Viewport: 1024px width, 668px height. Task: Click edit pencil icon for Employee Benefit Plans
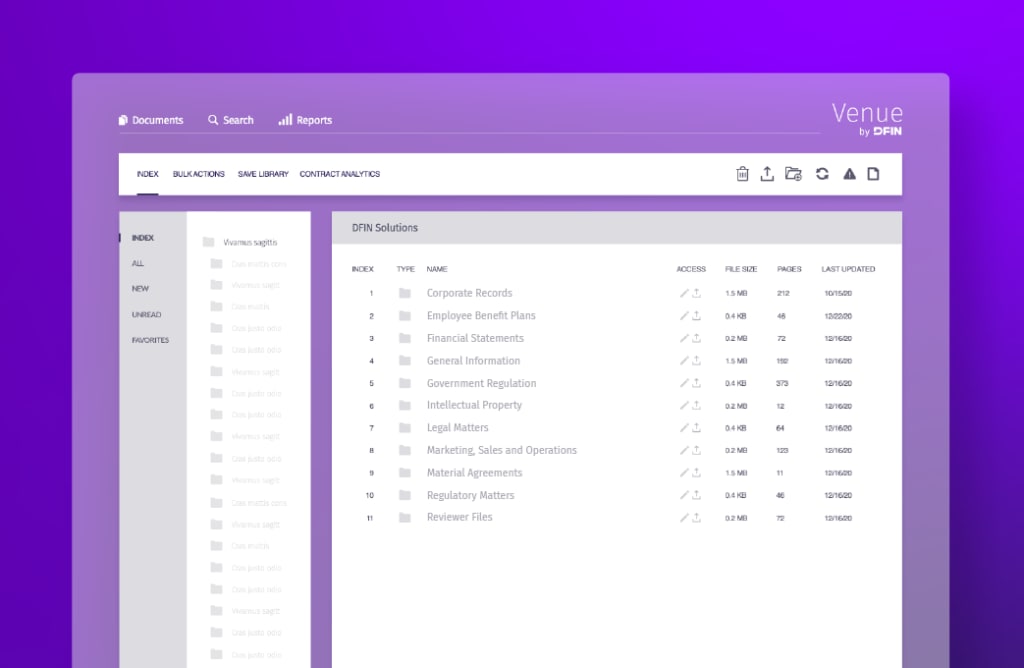point(684,315)
